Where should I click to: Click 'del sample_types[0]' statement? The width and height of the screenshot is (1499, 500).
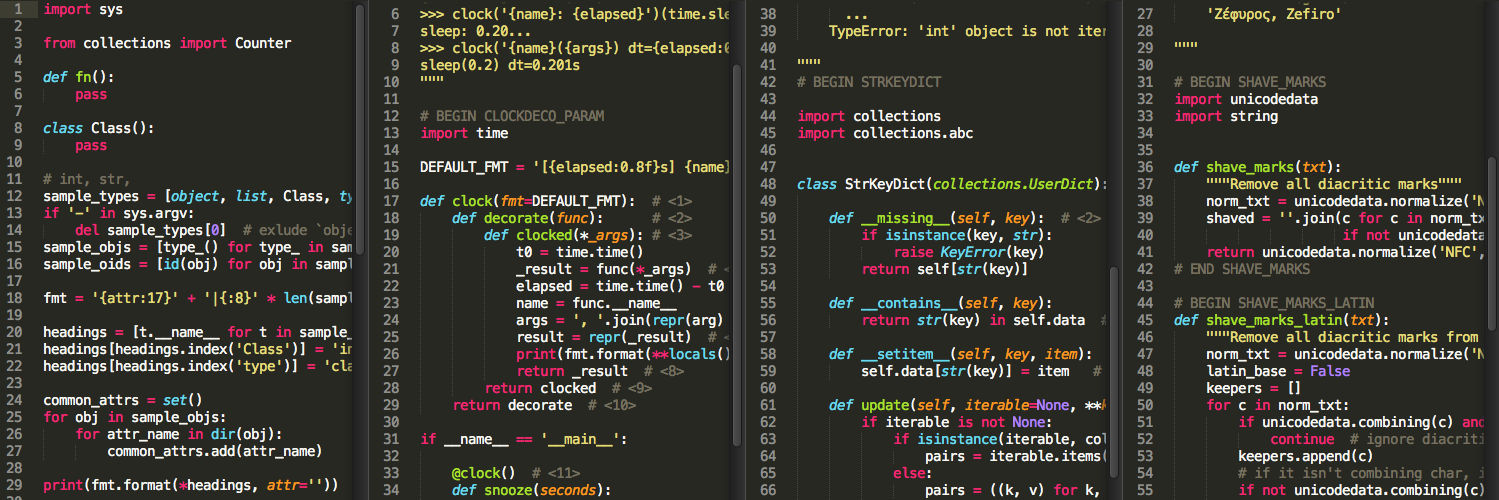click(x=151, y=231)
